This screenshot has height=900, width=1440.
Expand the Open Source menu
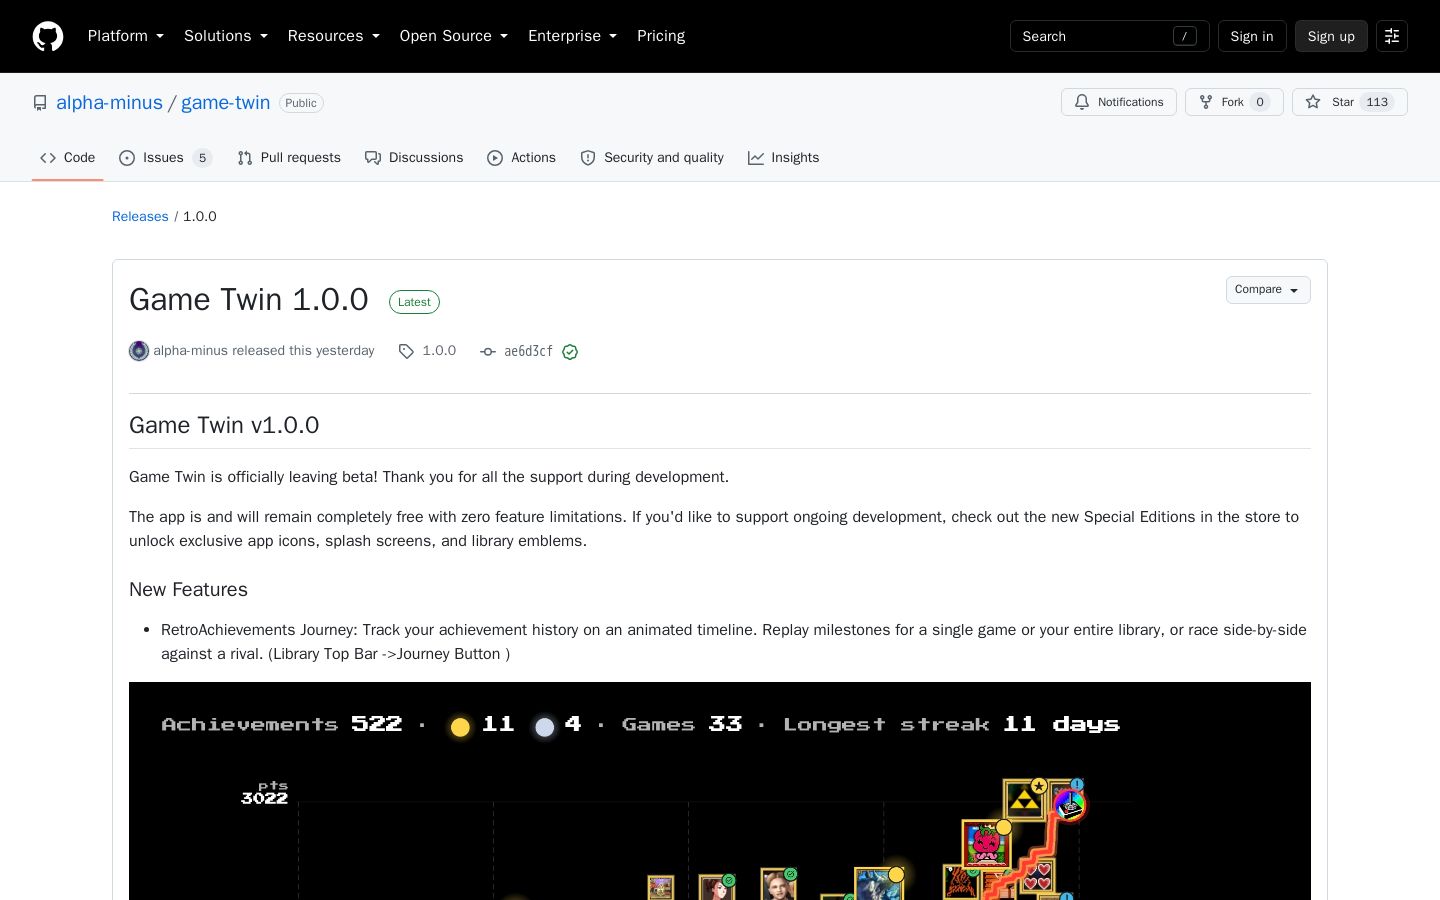454,36
